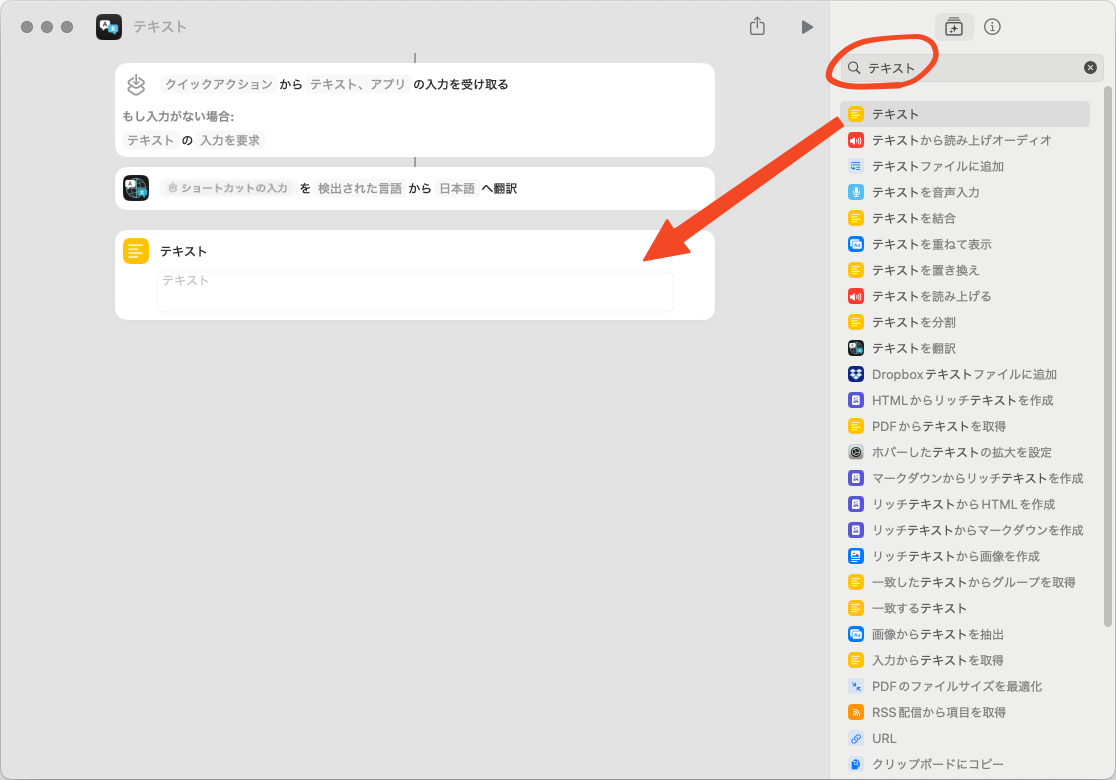
Task: Run the shortcut with the play button
Action: tap(806, 27)
